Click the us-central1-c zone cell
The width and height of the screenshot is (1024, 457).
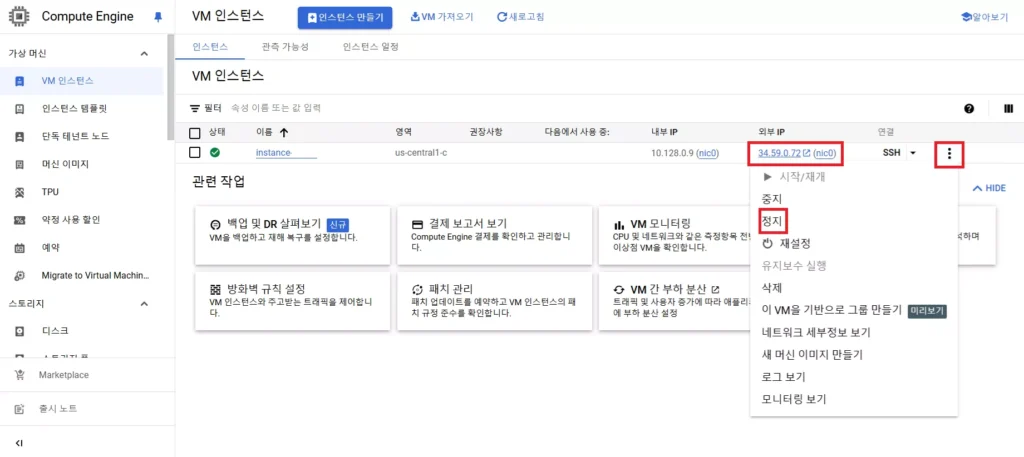coord(421,153)
